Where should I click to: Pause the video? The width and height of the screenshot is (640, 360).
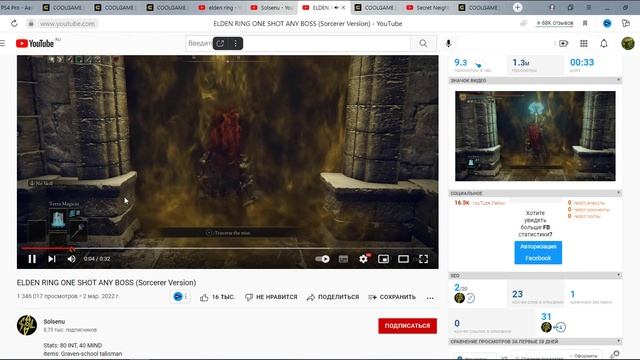32,259
